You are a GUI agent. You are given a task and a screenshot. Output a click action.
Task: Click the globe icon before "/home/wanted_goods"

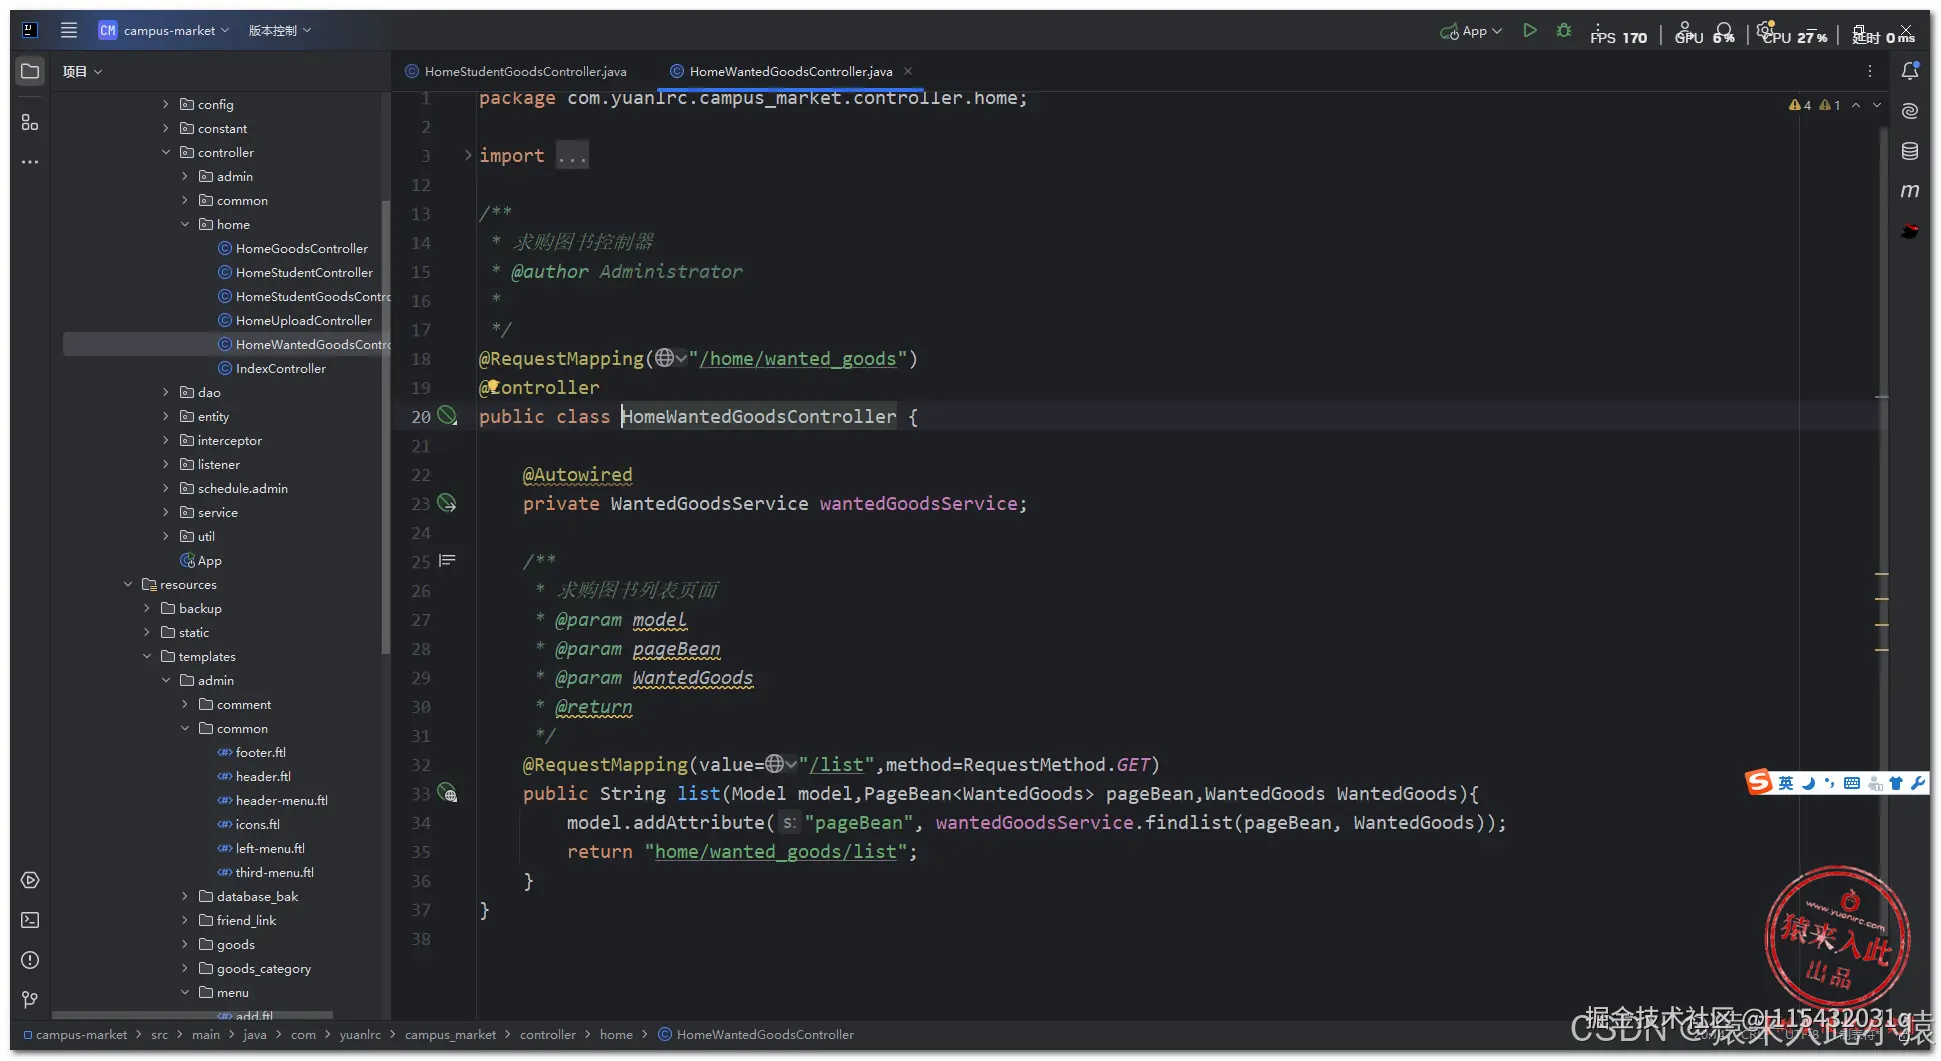point(664,358)
